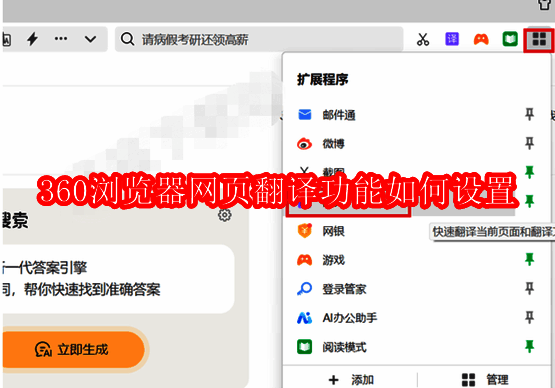The width and height of the screenshot is (555, 388).
Task: Click the 添加 add extension button
Action: (351, 380)
